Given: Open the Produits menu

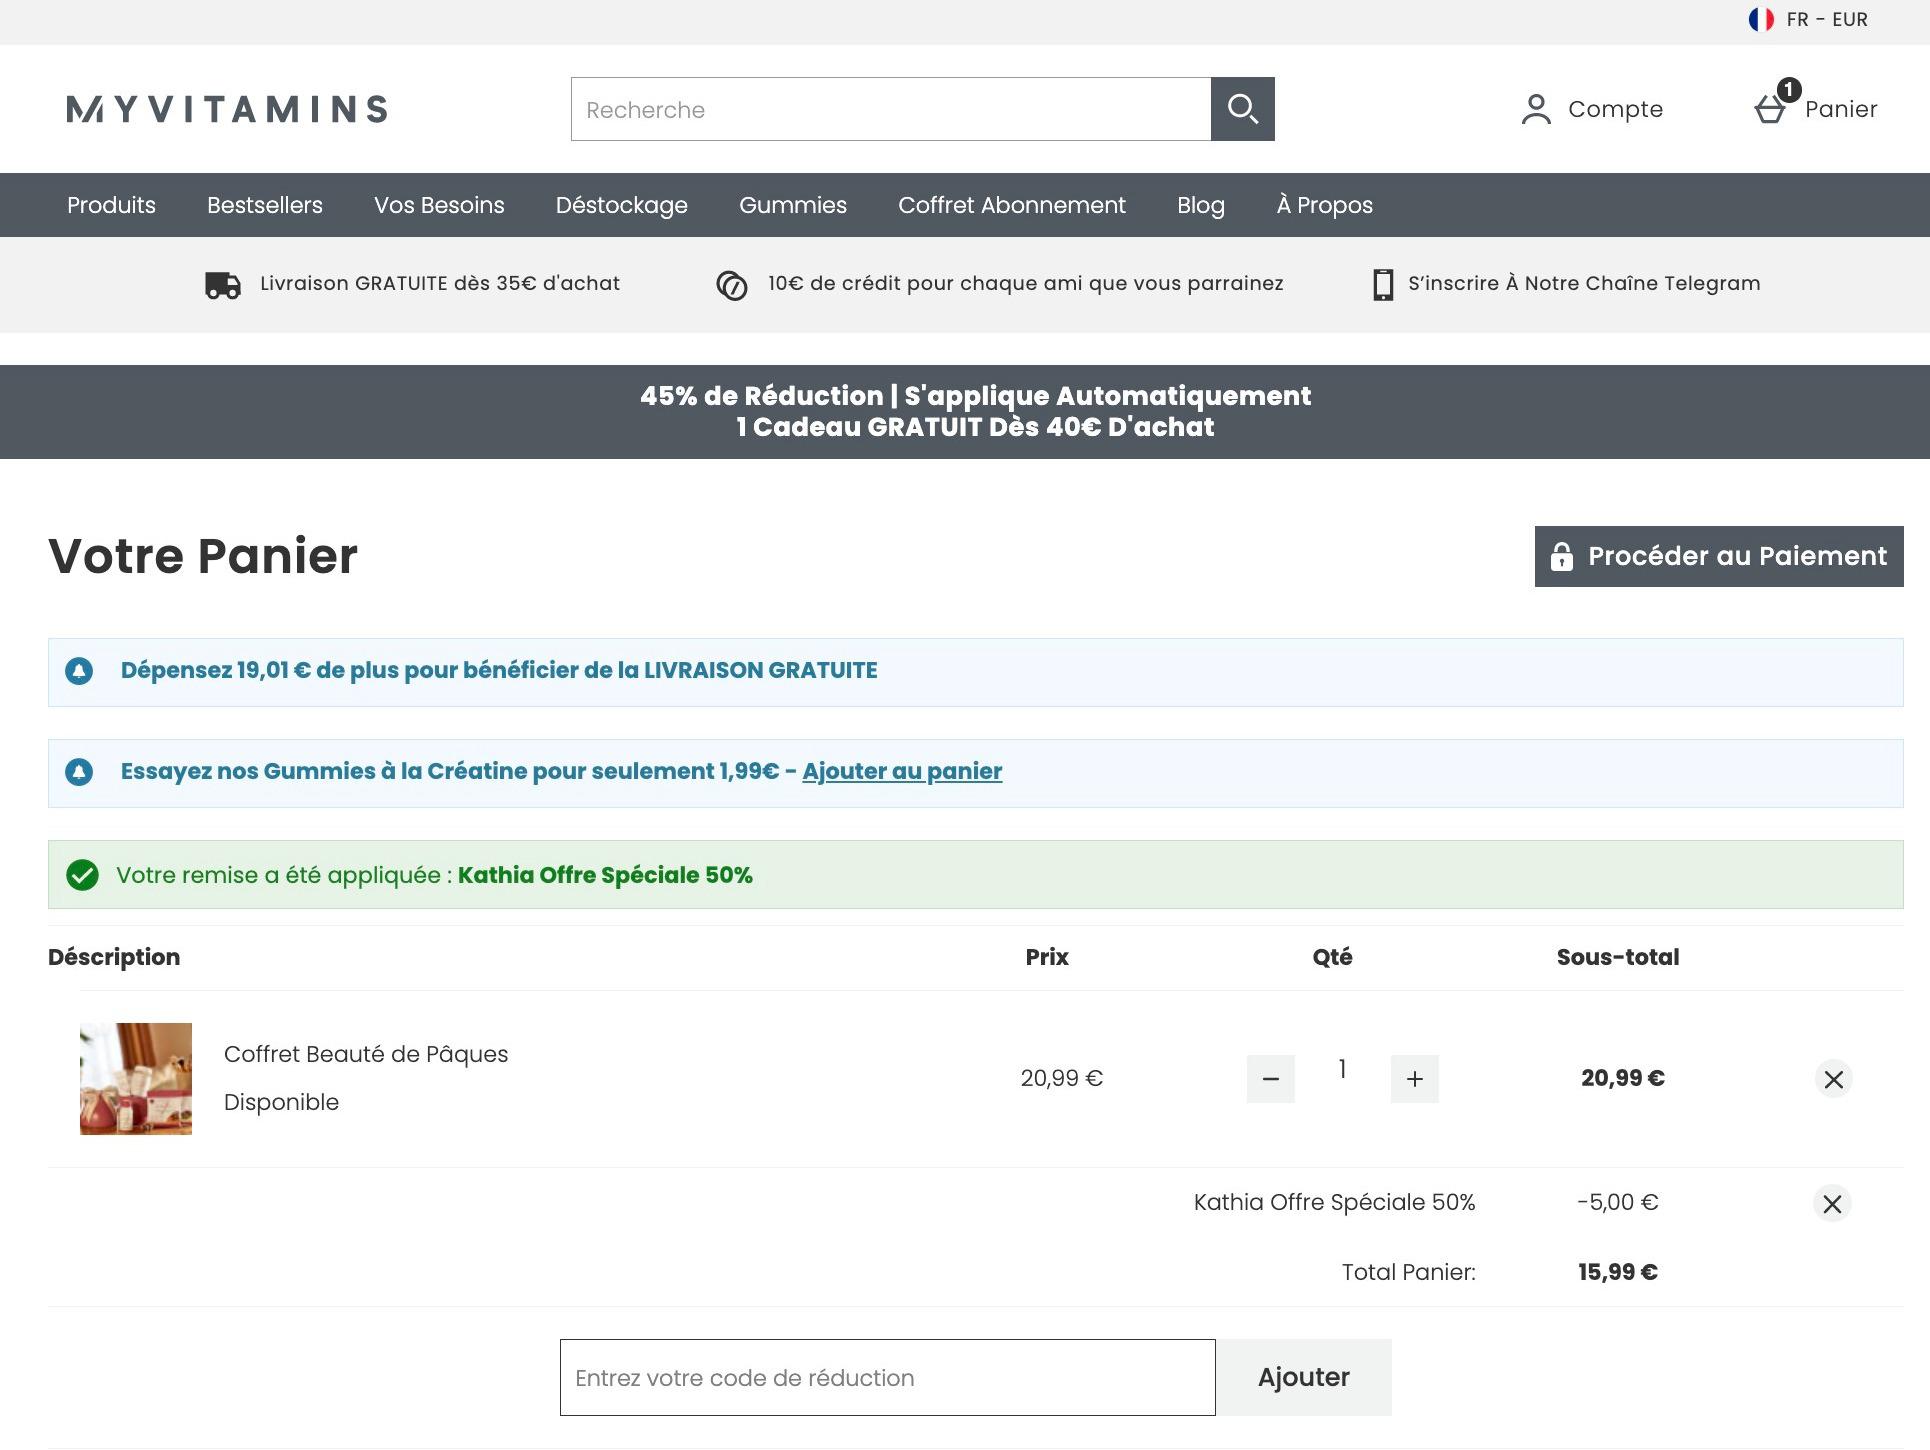Looking at the screenshot, I should click(x=111, y=205).
